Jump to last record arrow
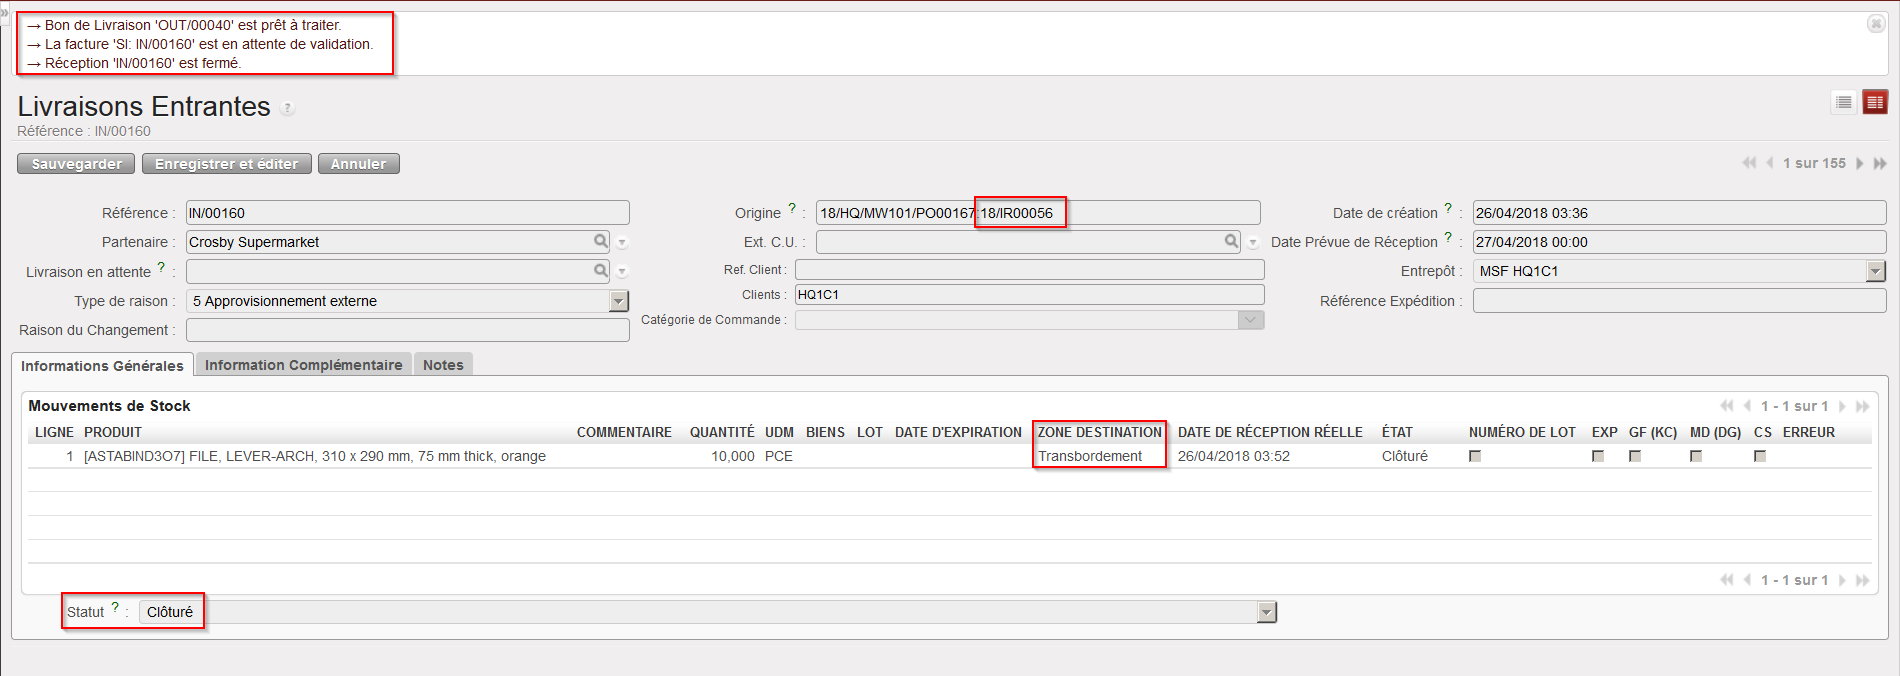This screenshot has height=676, width=1900. pyautogui.click(x=1880, y=163)
